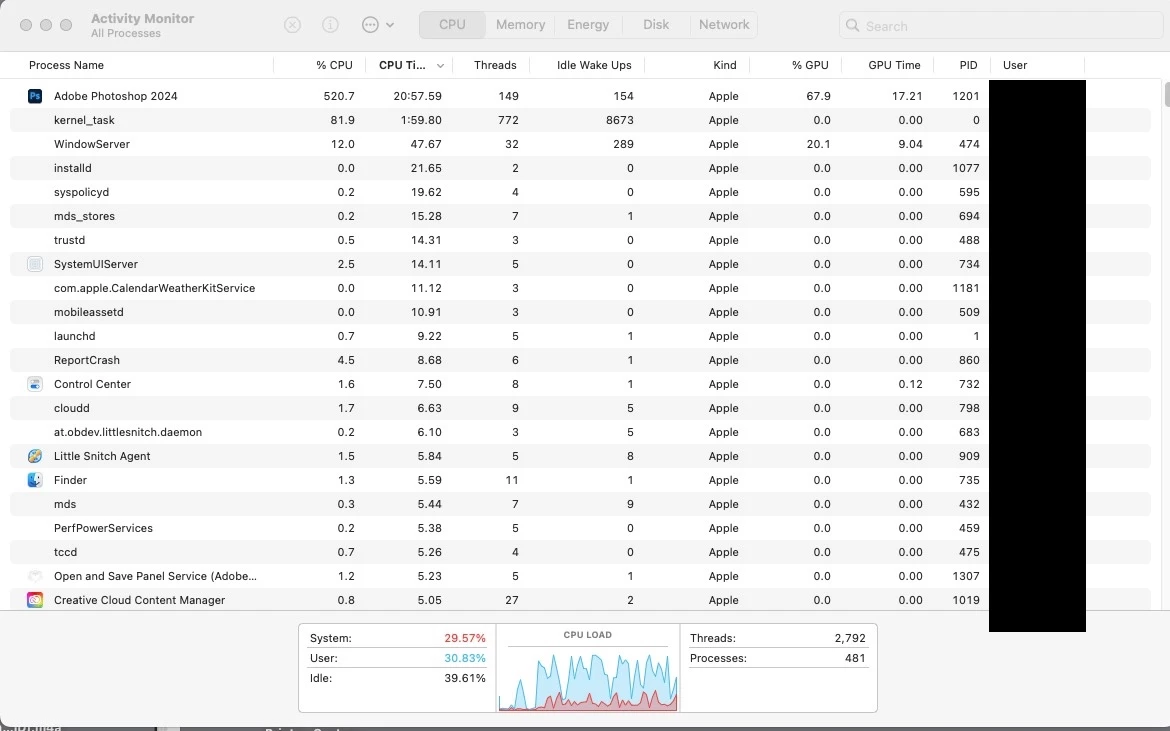Sort by the % GPU column header

(x=810, y=65)
